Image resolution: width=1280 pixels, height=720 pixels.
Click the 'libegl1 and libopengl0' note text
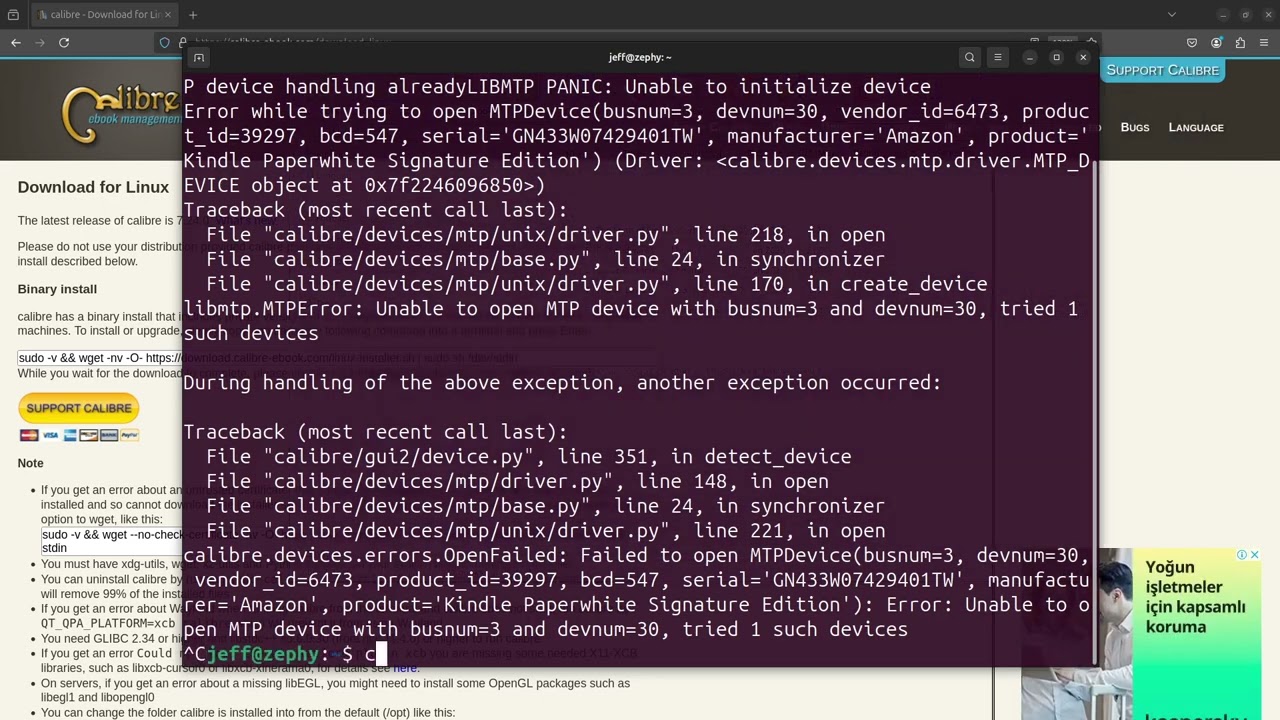point(97,697)
